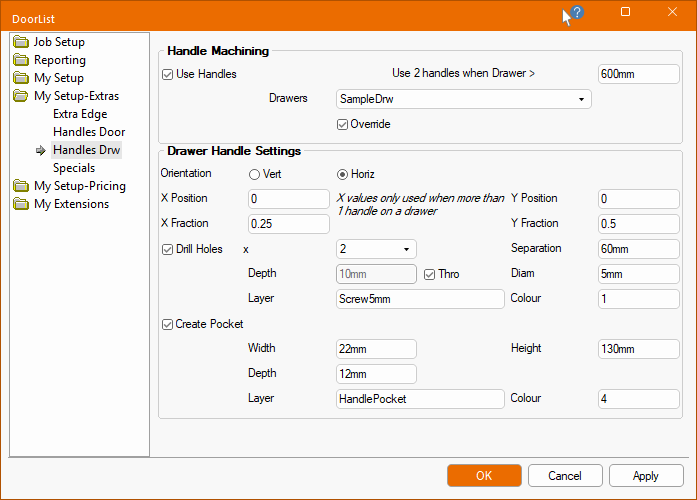The width and height of the screenshot is (697, 500).
Task: Open the Drill Holes count dropdown
Action: [376, 249]
